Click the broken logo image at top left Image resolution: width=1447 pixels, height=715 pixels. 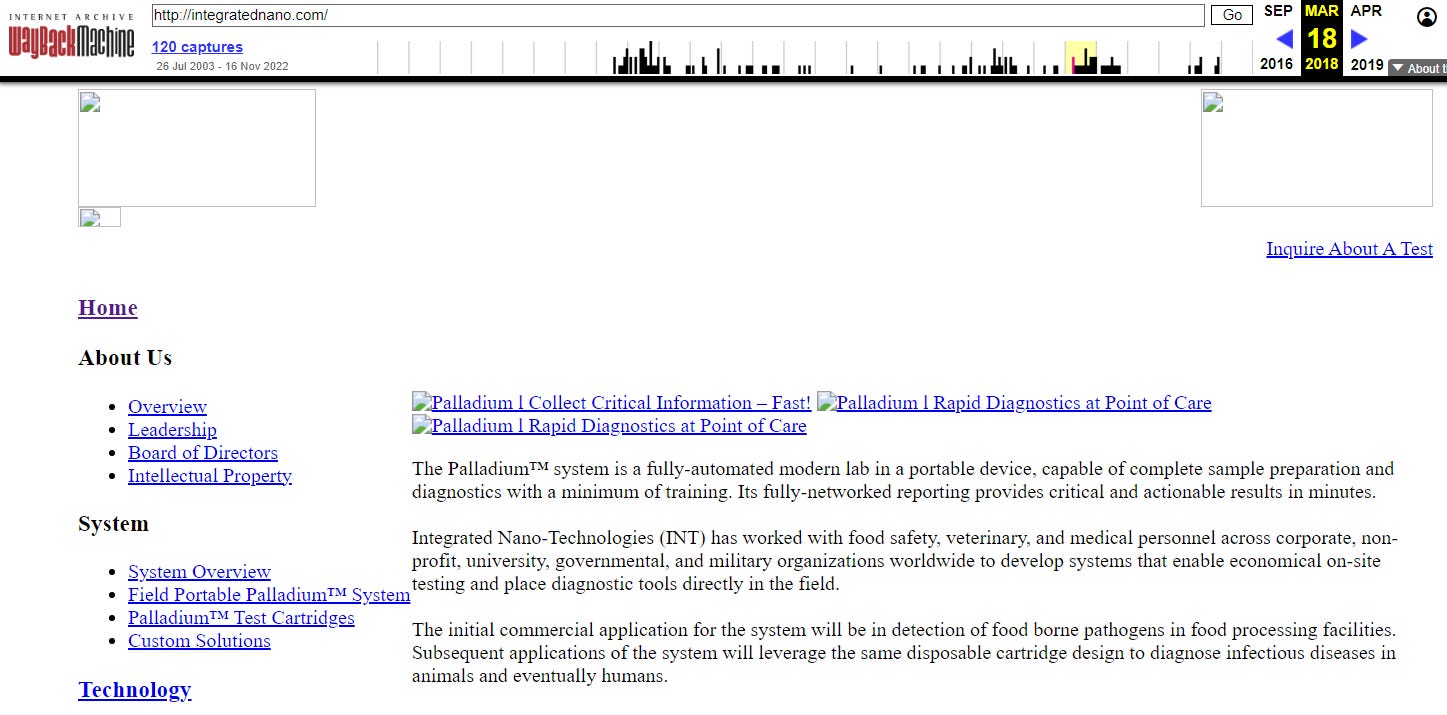coord(197,148)
